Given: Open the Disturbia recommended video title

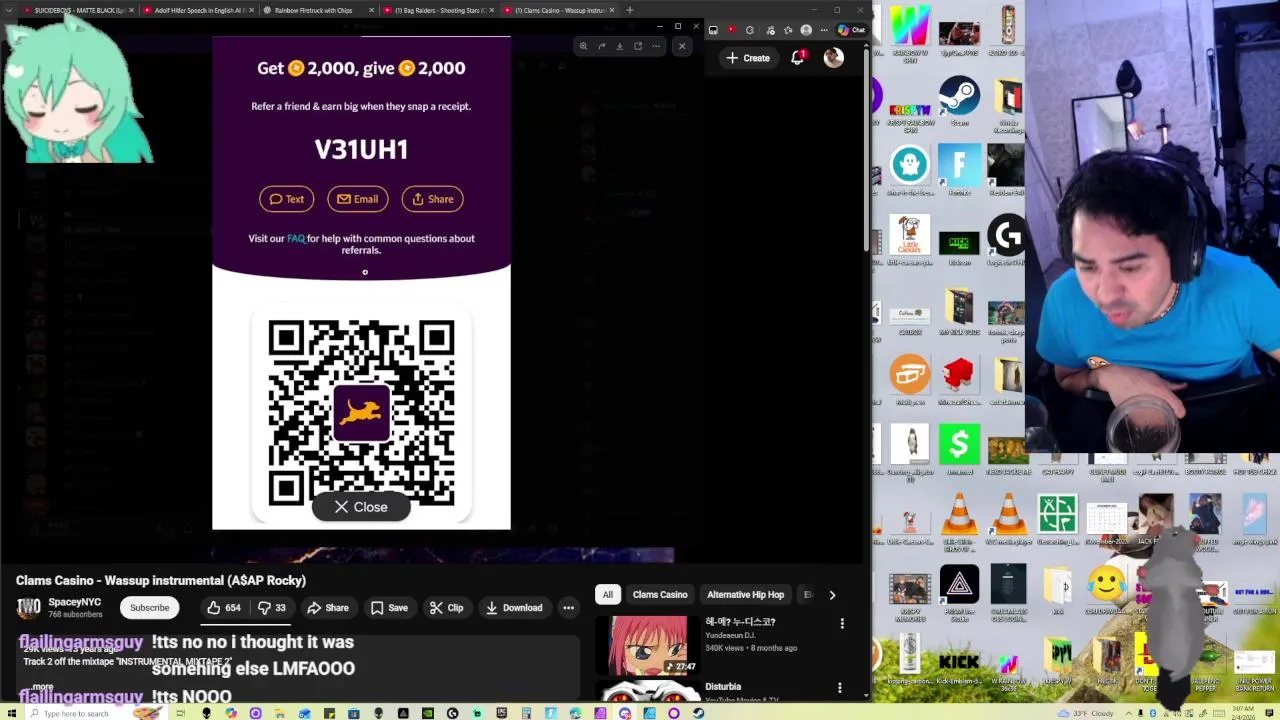Looking at the screenshot, I should (723, 687).
